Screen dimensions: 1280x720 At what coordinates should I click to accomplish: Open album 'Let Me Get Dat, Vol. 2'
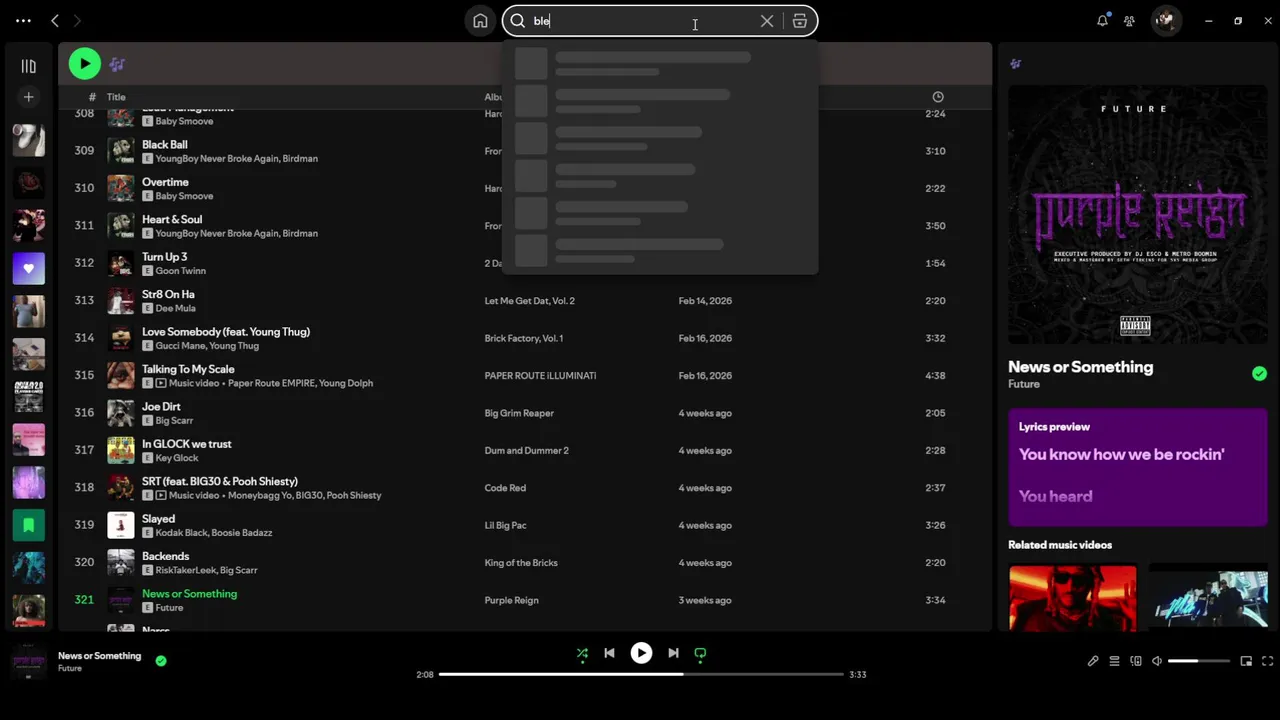[x=530, y=301]
